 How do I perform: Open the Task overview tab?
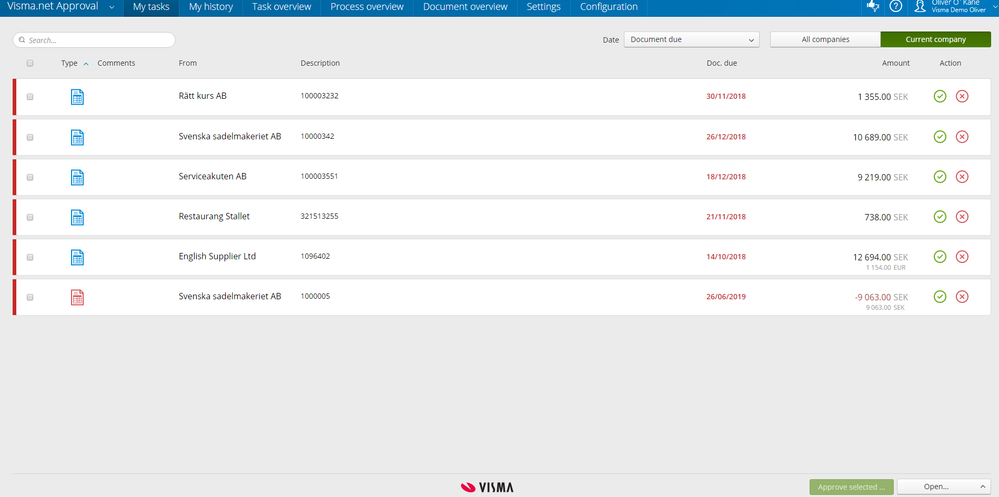point(282,7)
